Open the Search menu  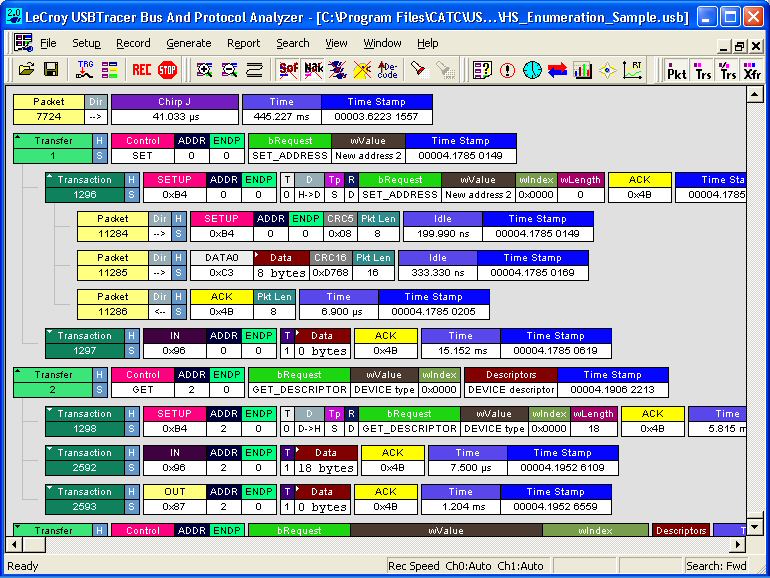(x=293, y=43)
